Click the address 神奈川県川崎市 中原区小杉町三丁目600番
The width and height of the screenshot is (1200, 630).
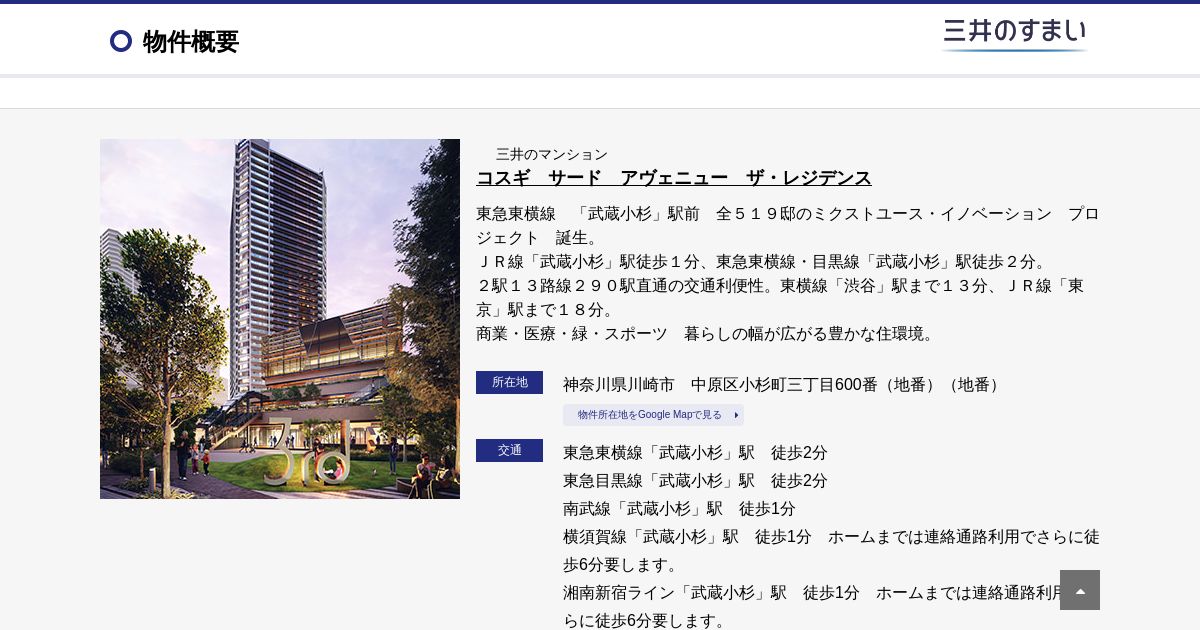coord(784,385)
